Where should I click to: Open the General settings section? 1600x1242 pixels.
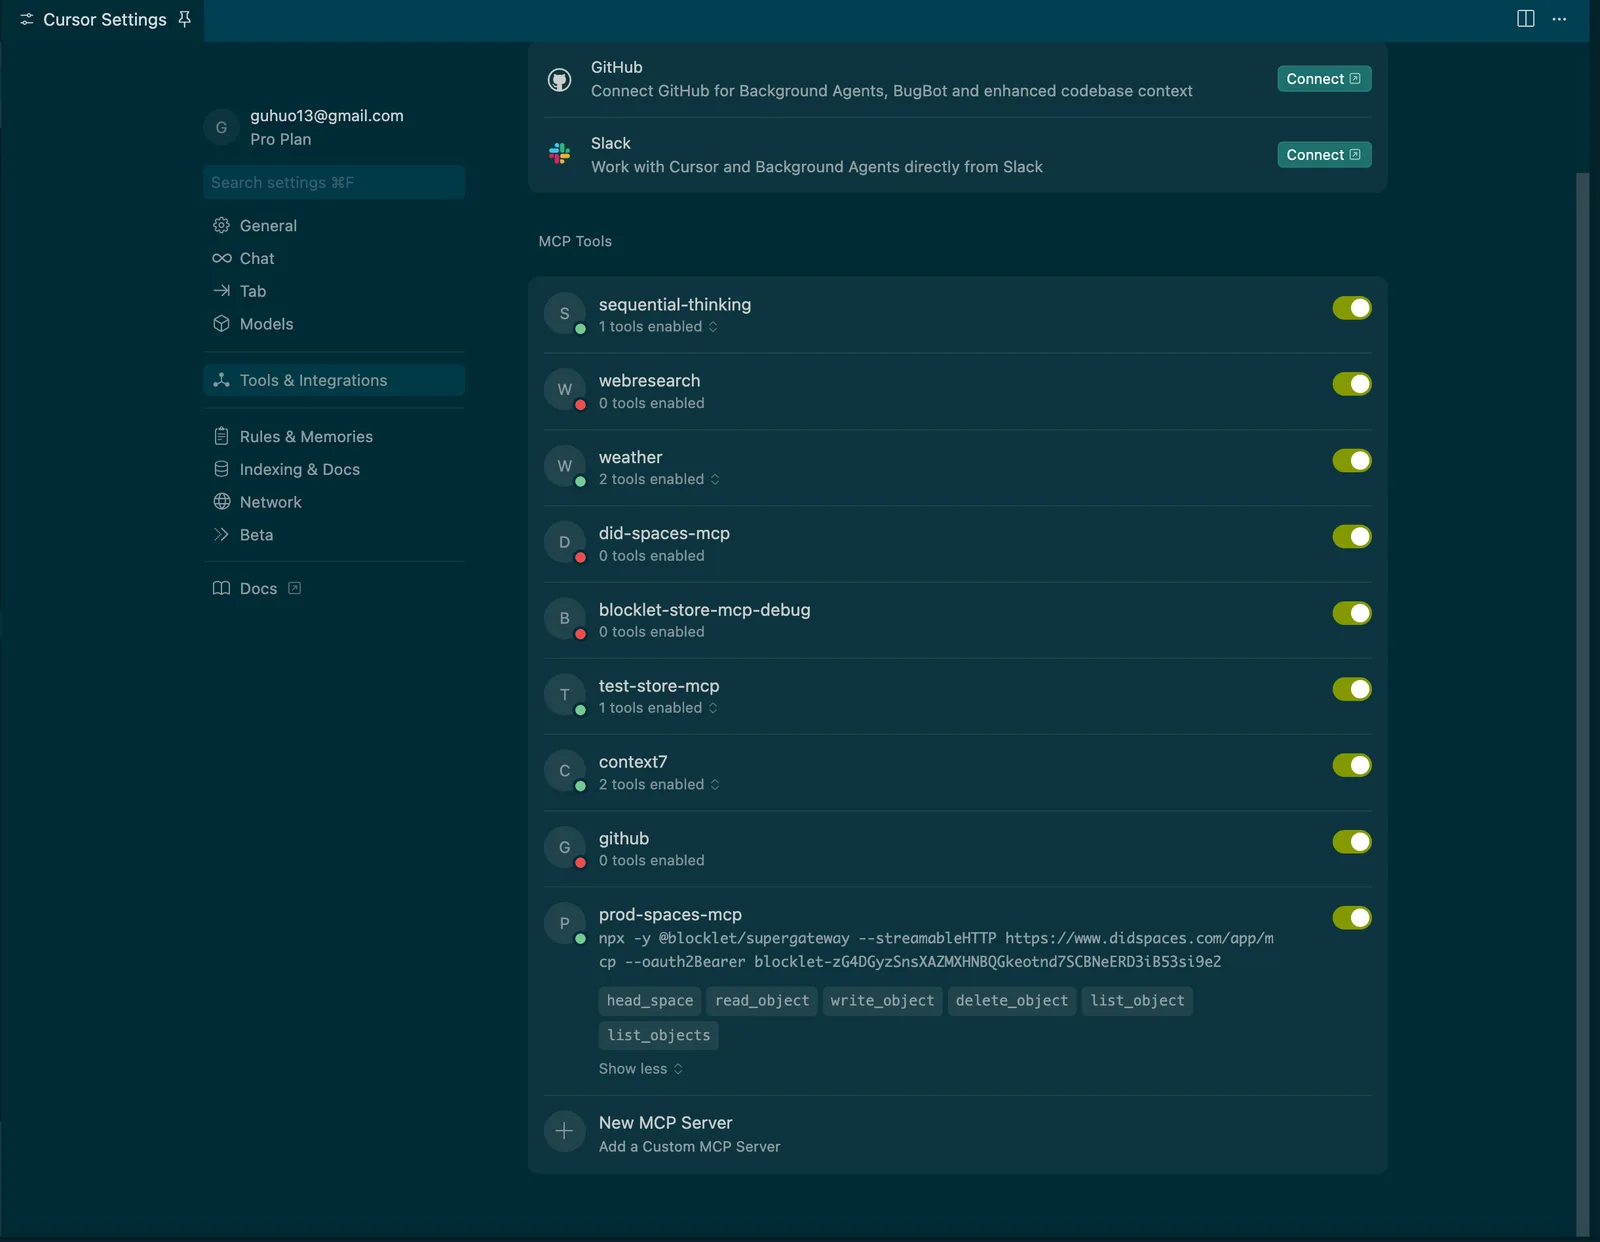click(334, 225)
